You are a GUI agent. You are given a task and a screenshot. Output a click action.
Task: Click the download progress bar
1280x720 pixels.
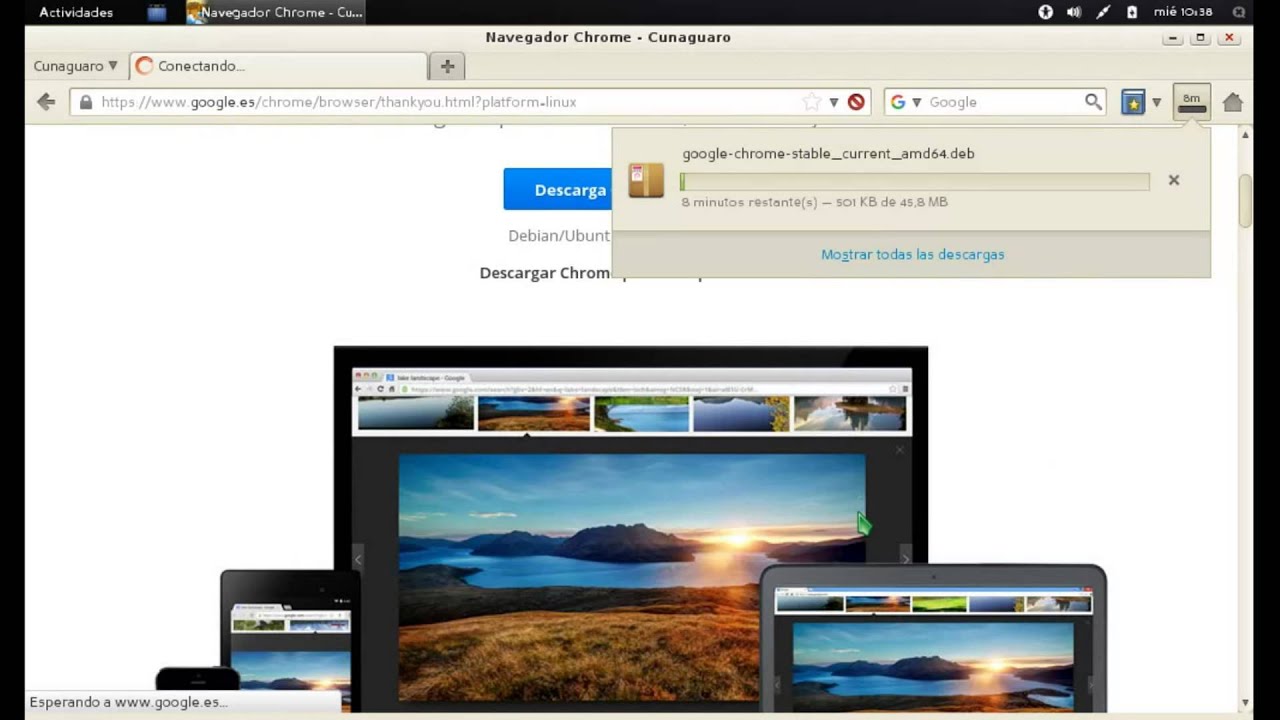coord(915,181)
